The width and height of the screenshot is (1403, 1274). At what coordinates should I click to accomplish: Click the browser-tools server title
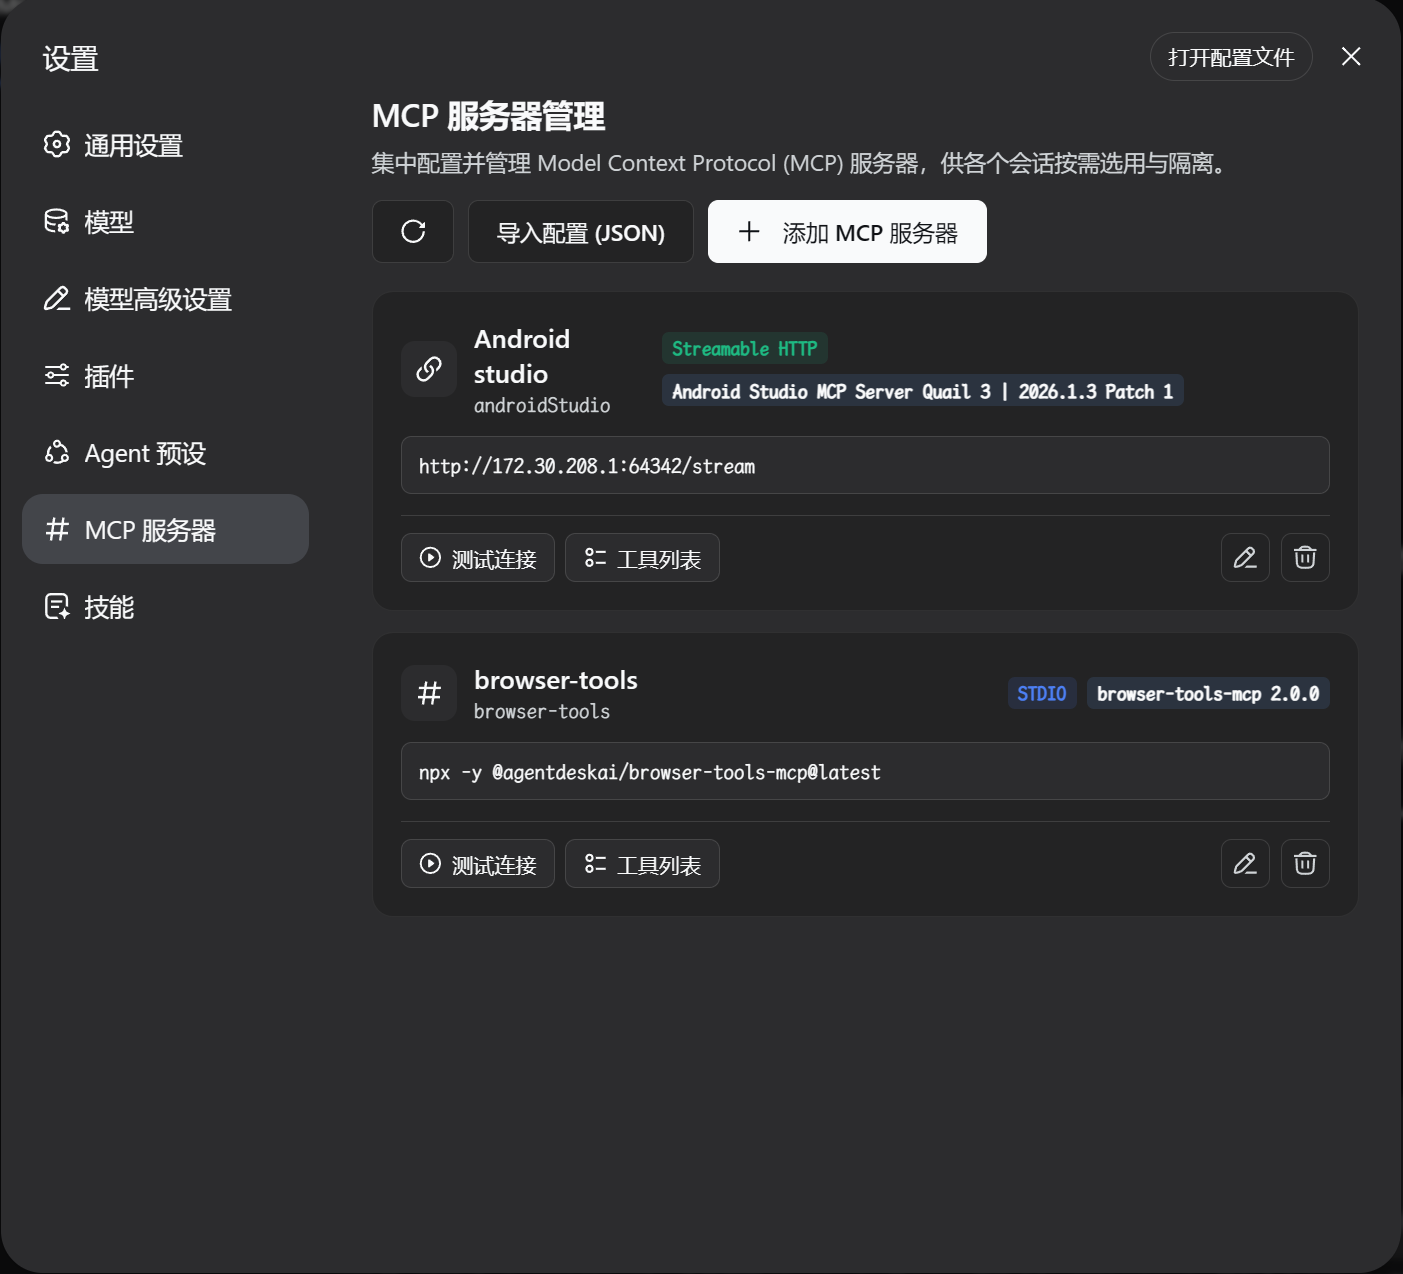[x=556, y=680]
